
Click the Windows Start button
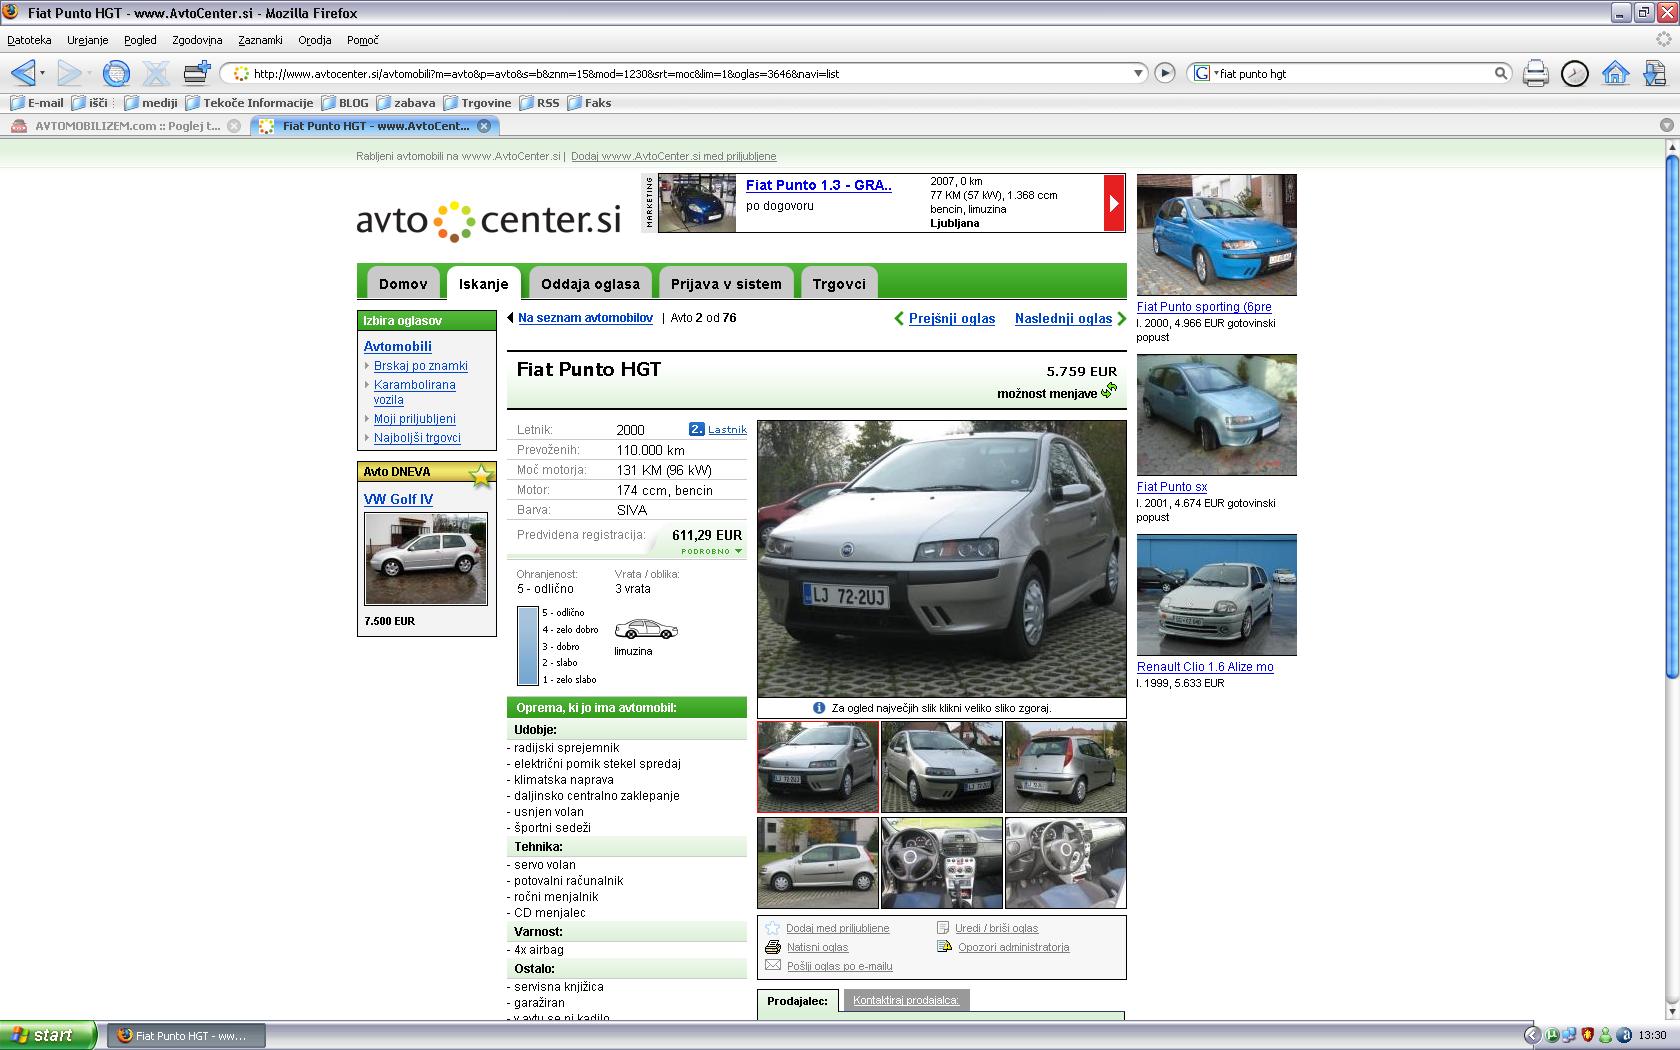point(48,1035)
